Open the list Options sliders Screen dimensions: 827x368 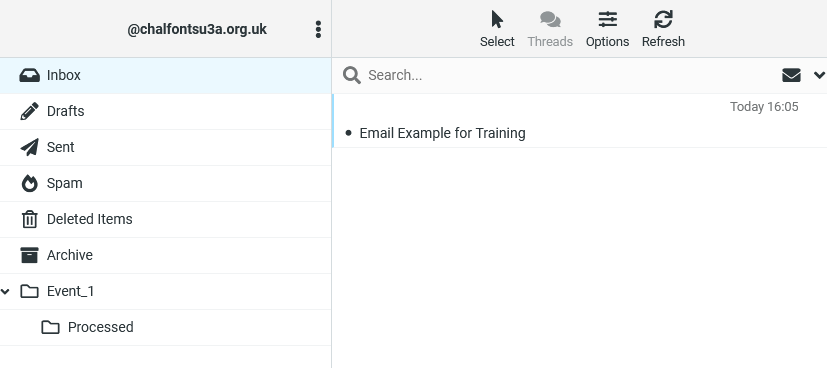coord(607,30)
